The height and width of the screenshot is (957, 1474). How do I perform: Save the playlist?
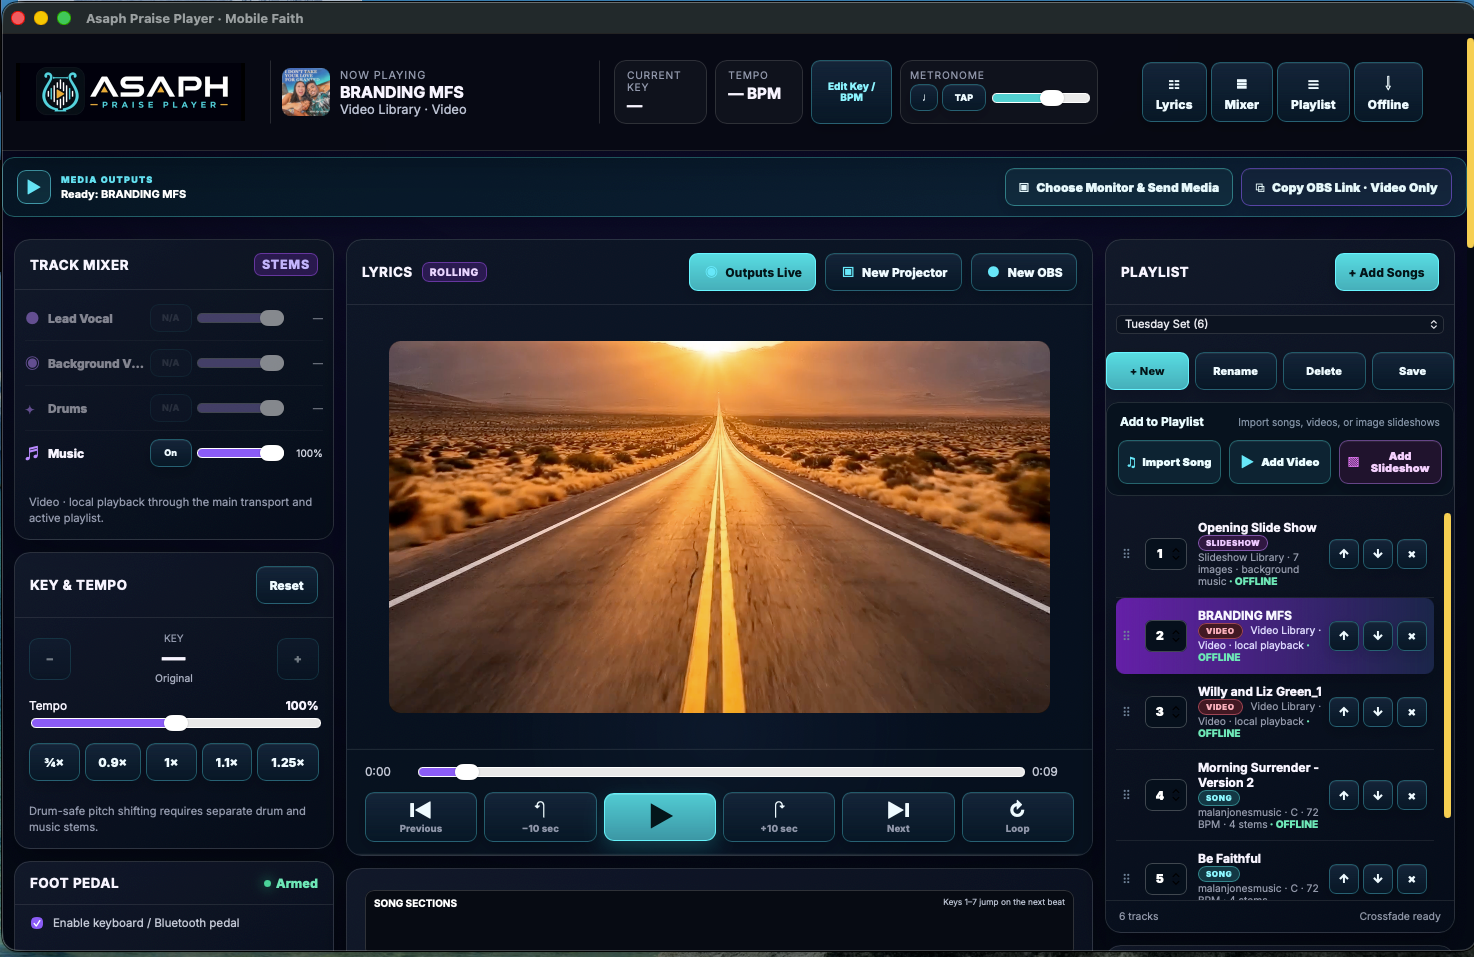(x=1412, y=371)
